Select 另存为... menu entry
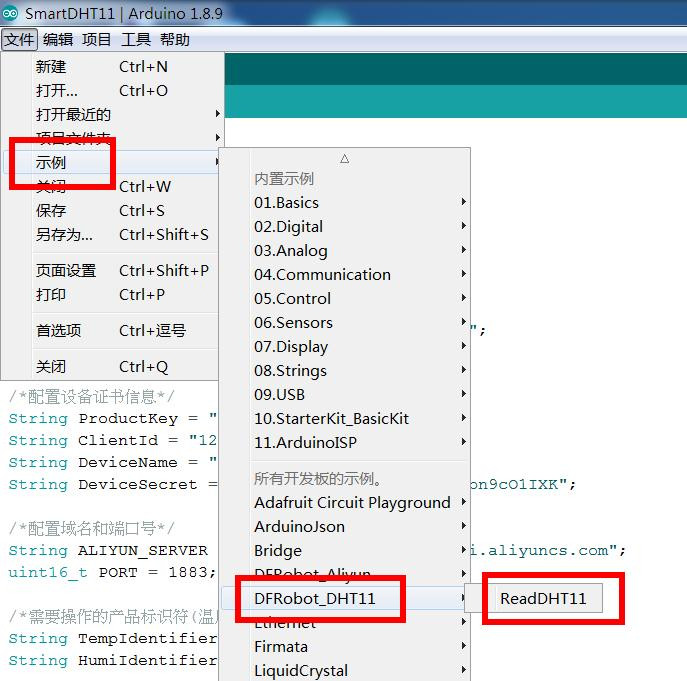Image resolution: width=687 pixels, height=681 pixels. (x=112, y=235)
